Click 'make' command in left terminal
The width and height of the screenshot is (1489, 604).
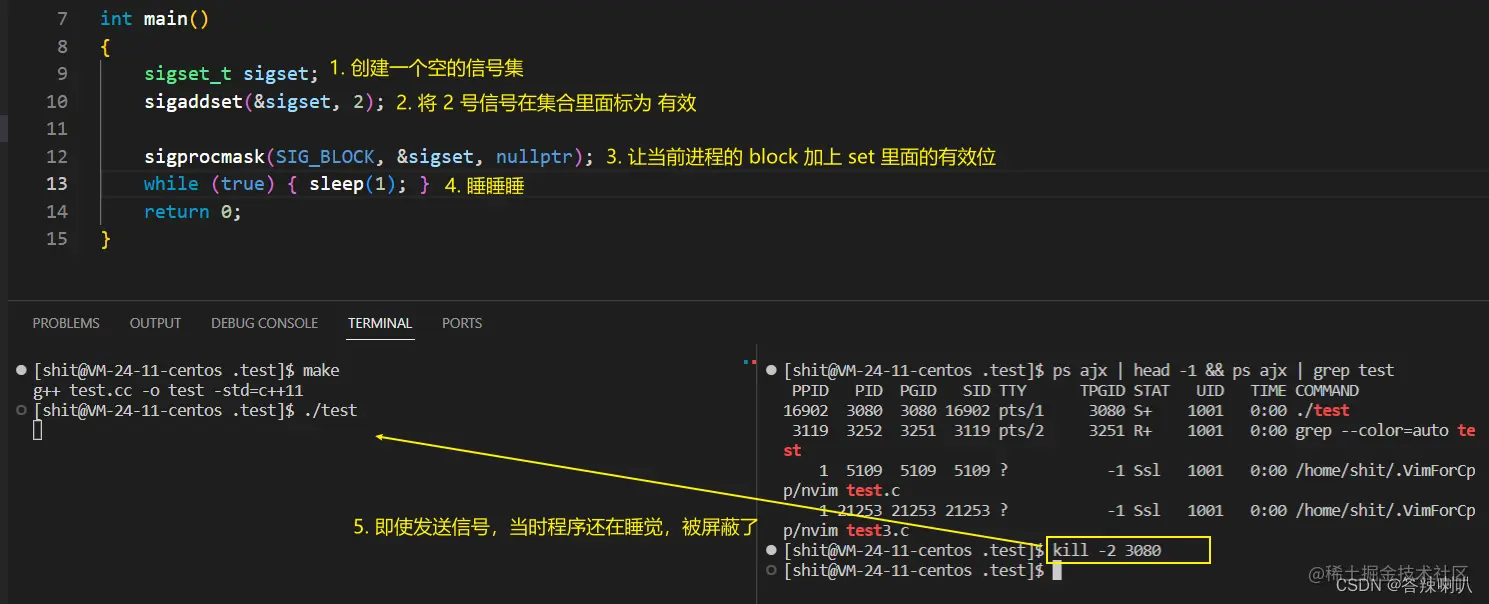click(x=320, y=370)
